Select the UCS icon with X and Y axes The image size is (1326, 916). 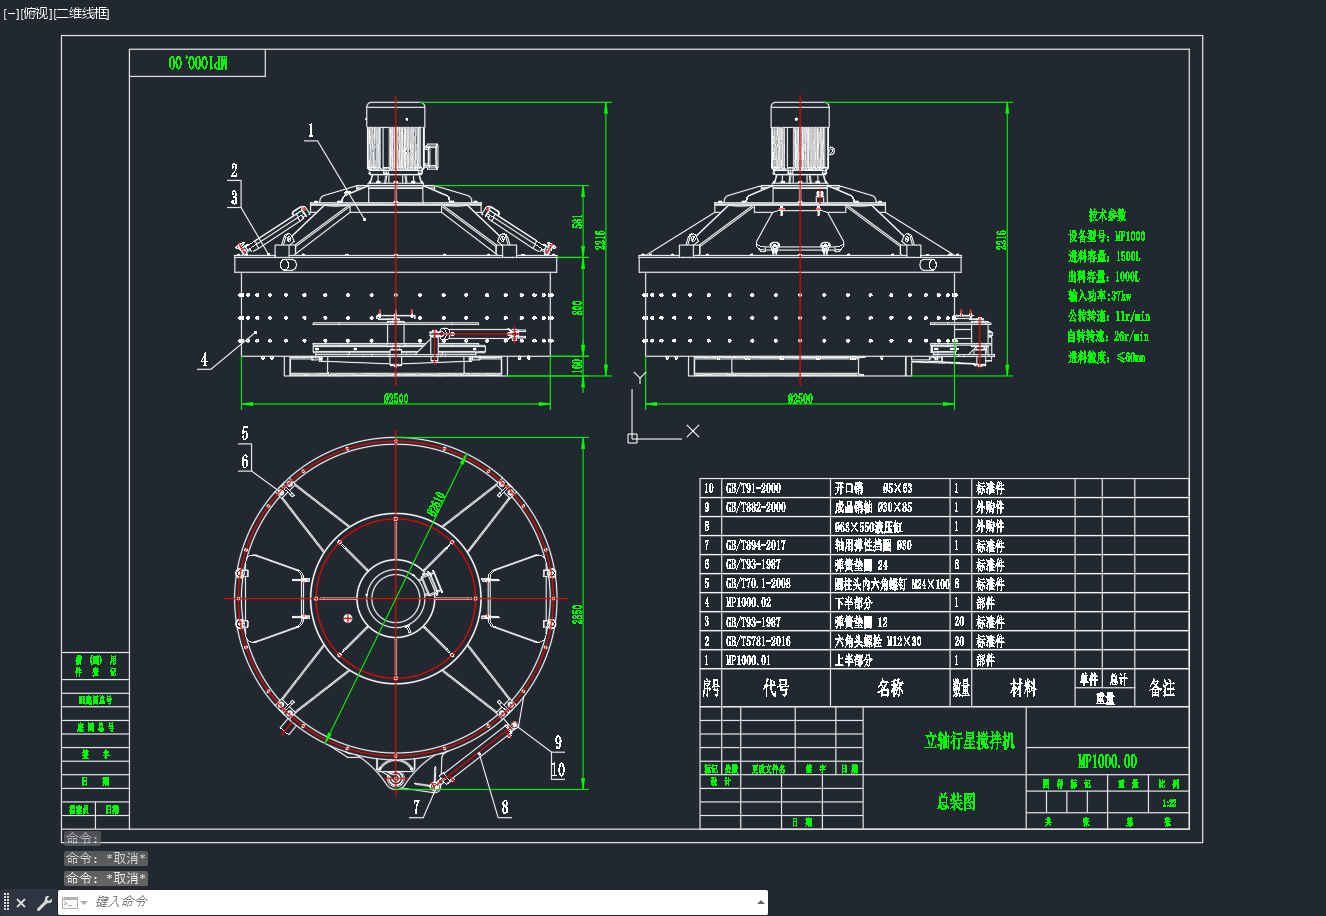pyautogui.click(x=664, y=406)
